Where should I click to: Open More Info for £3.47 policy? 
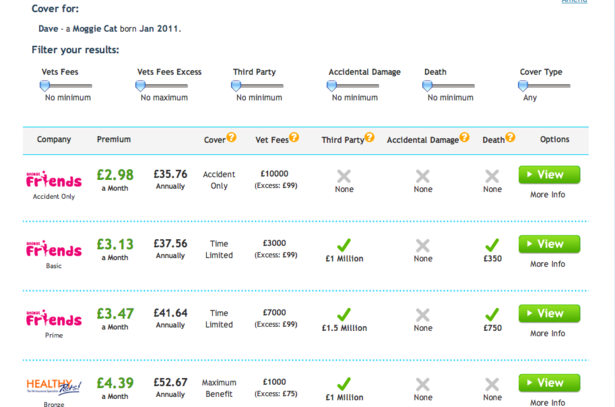click(x=548, y=334)
